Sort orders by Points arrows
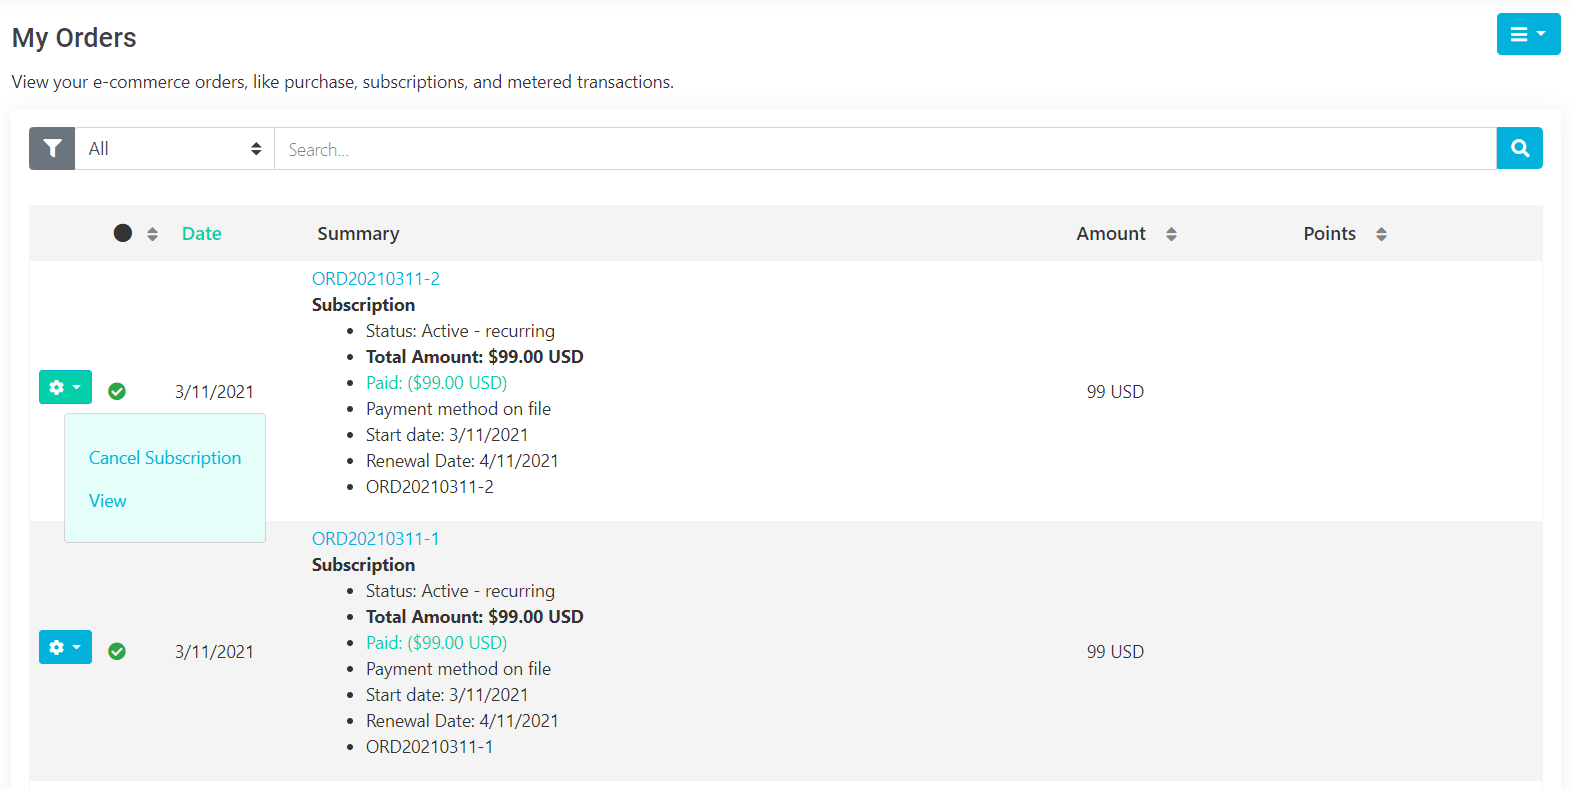Image resolution: width=1573 pixels, height=789 pixels. point(1381,234)
